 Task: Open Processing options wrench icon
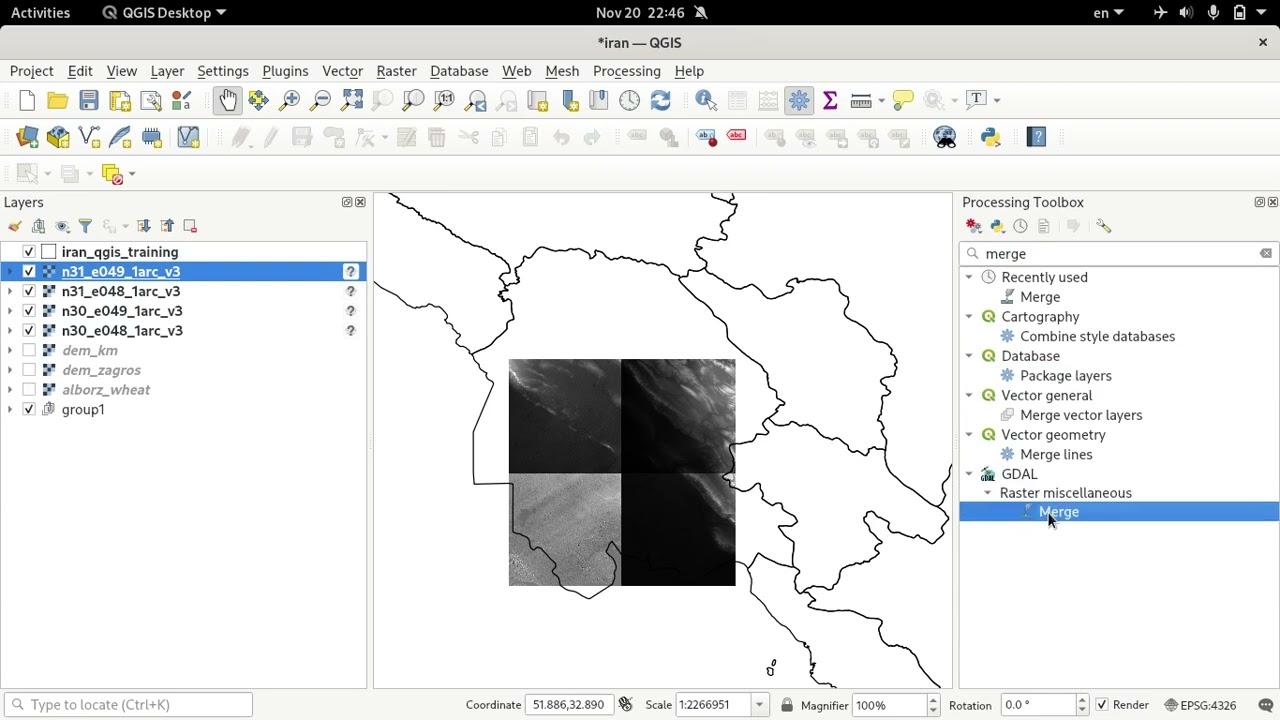[x=1104, y=226]
